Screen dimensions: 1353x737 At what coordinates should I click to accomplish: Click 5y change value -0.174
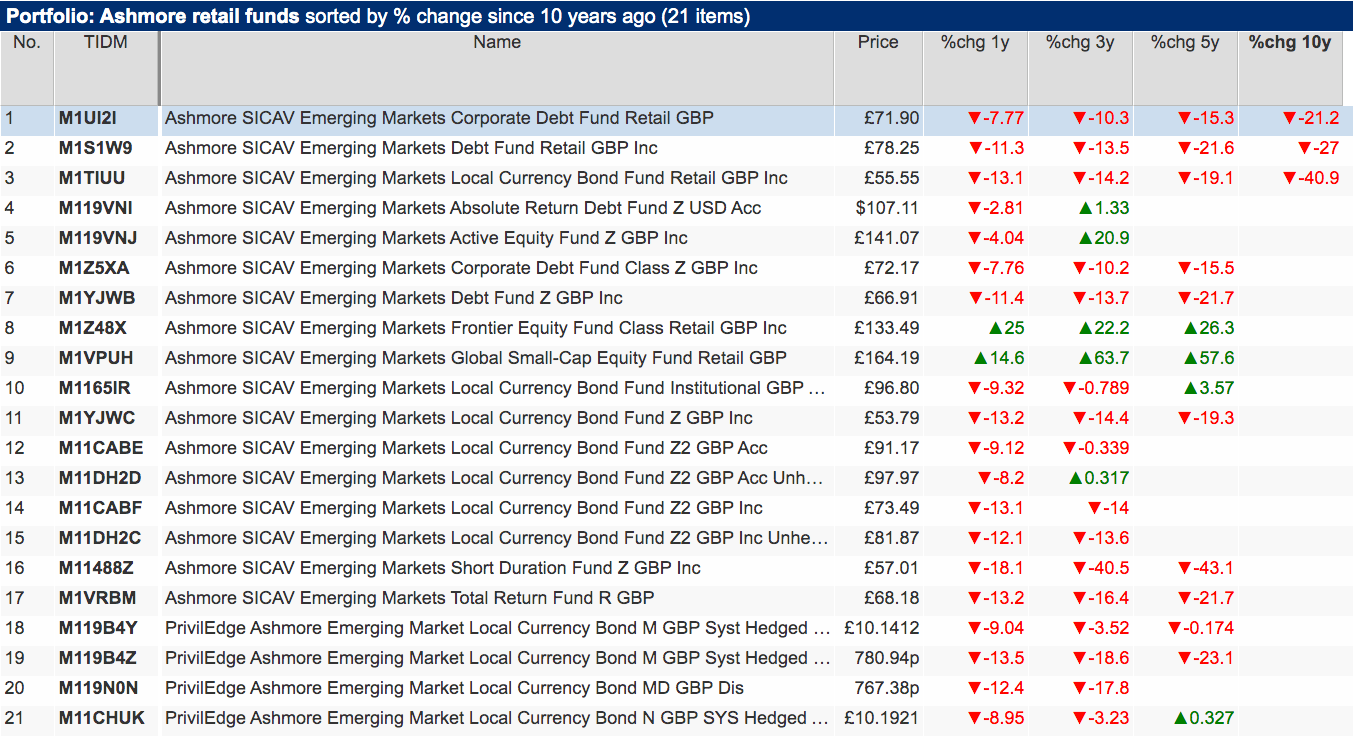coord(1200,628)
